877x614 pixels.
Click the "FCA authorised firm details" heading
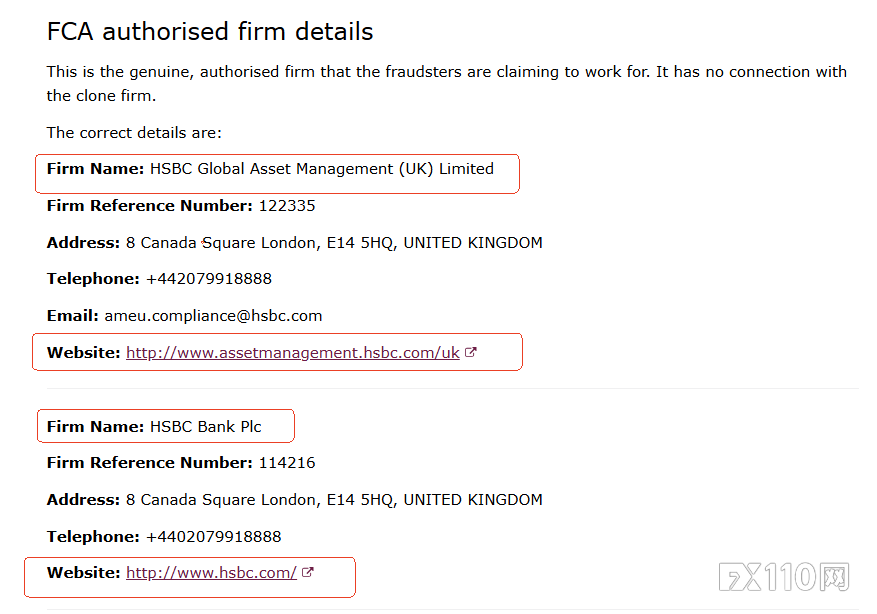point(210,32)
